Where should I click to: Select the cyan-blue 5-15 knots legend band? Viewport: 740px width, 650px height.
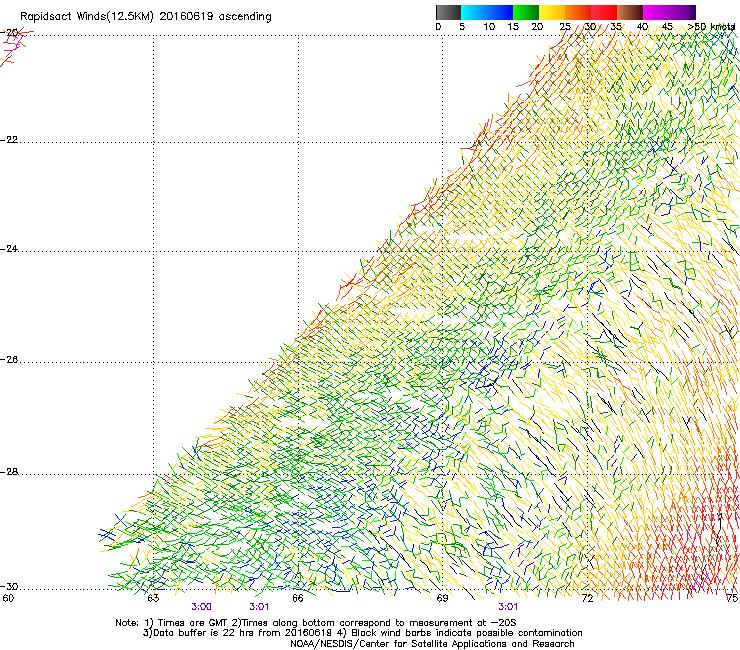point(487,12)
